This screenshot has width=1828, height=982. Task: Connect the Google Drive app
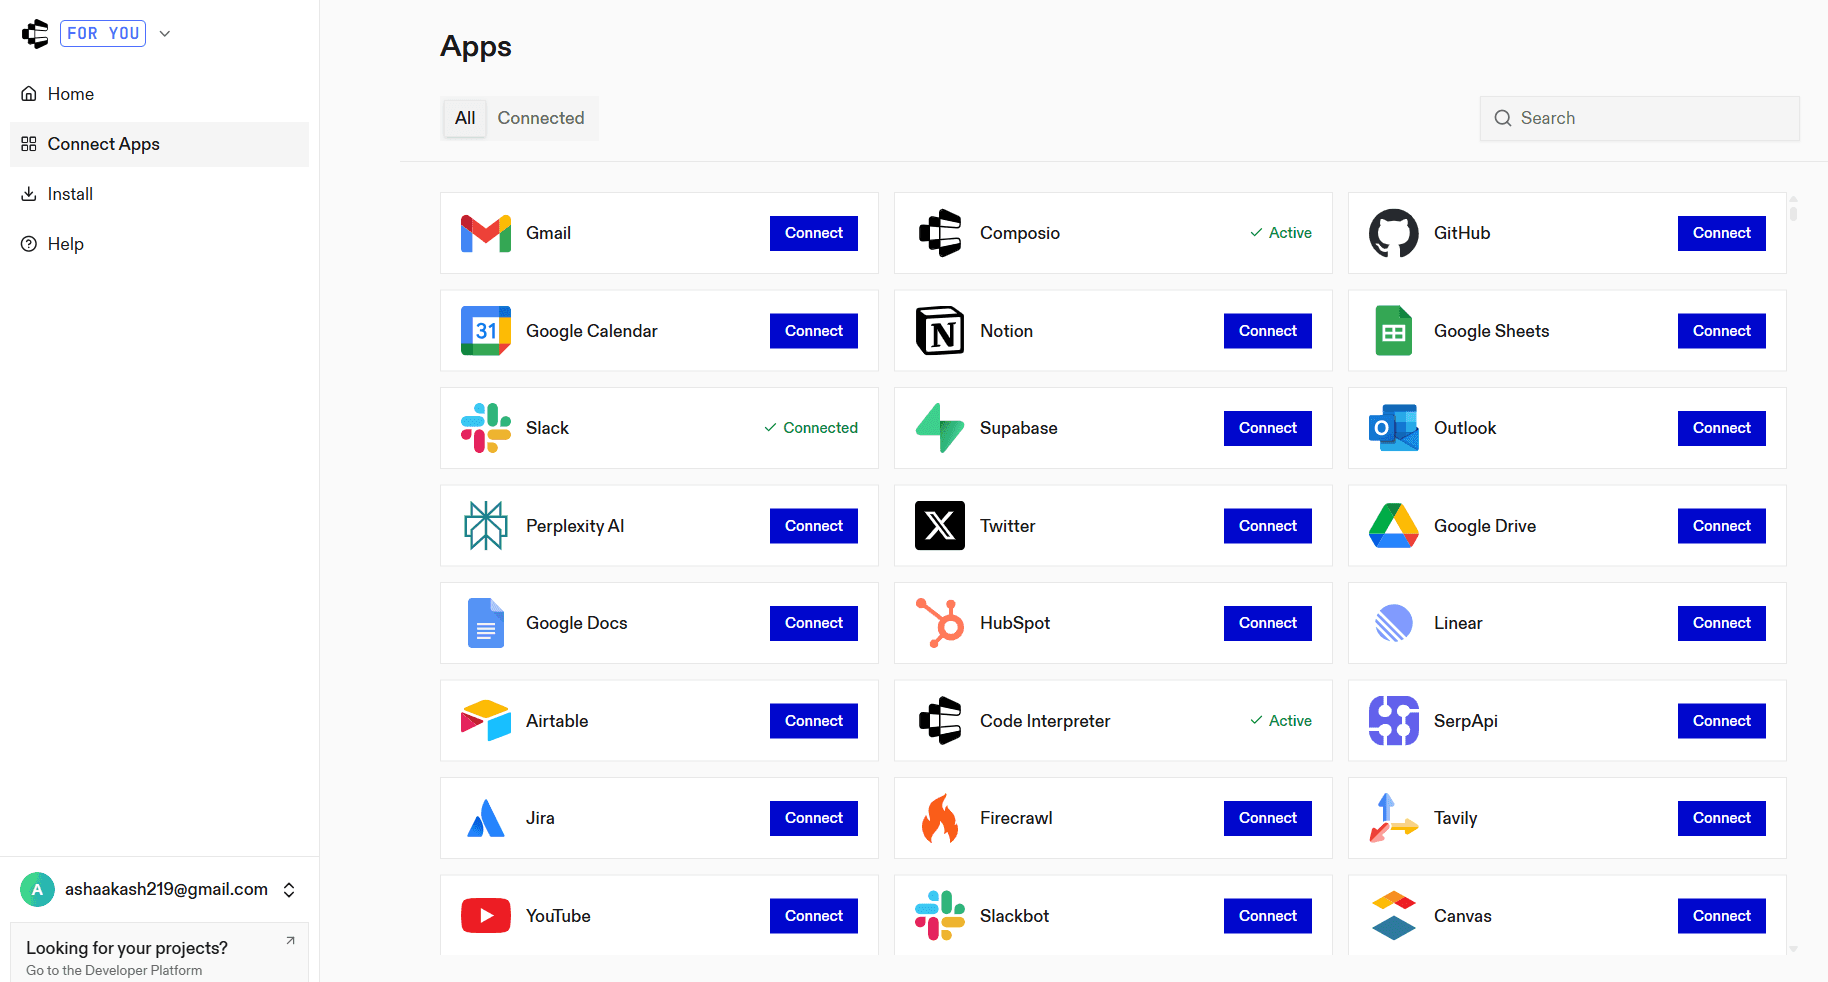[x=1722, y=526]
